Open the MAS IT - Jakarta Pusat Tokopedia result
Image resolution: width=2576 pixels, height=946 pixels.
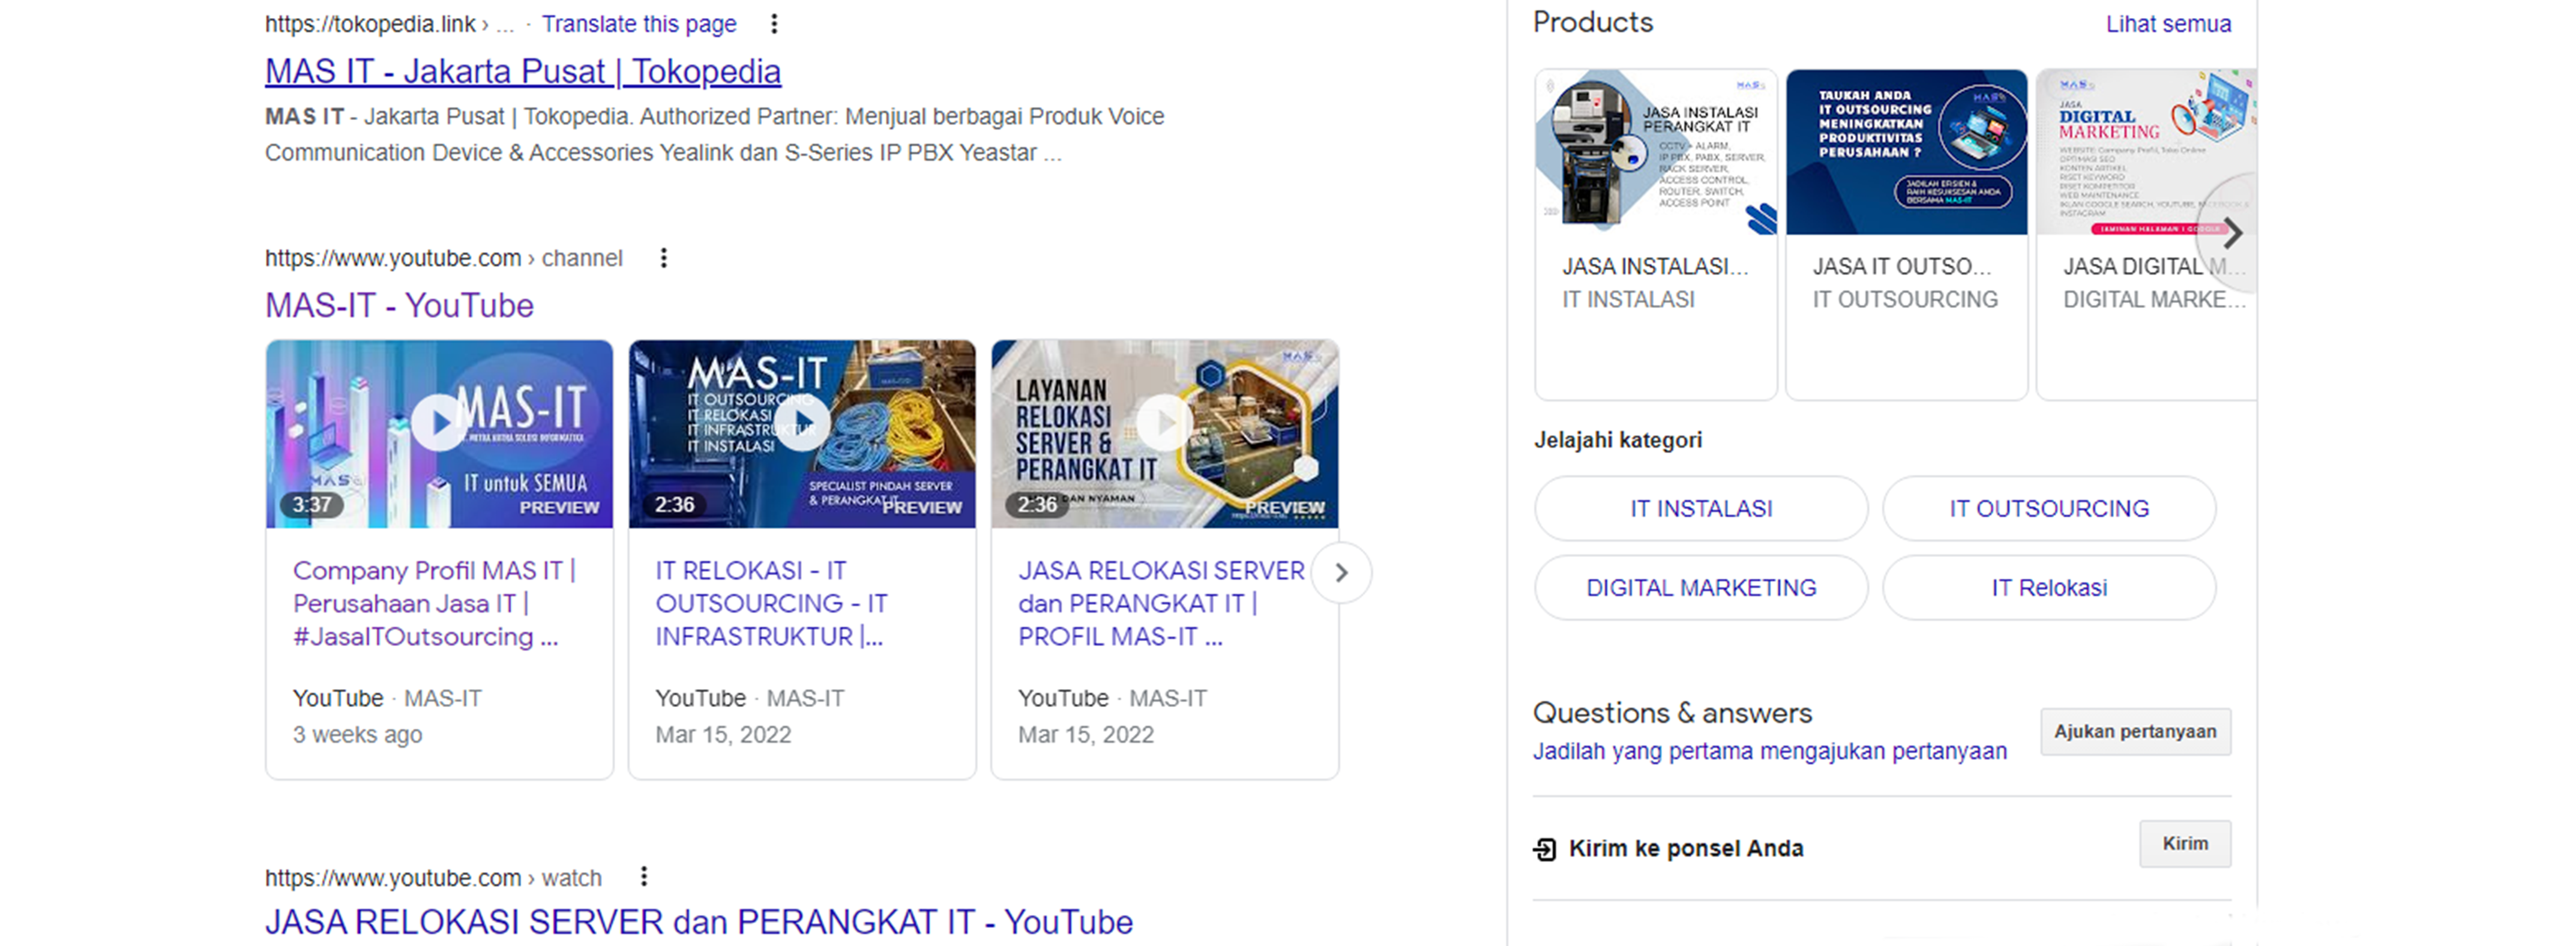tap(523, 71)
